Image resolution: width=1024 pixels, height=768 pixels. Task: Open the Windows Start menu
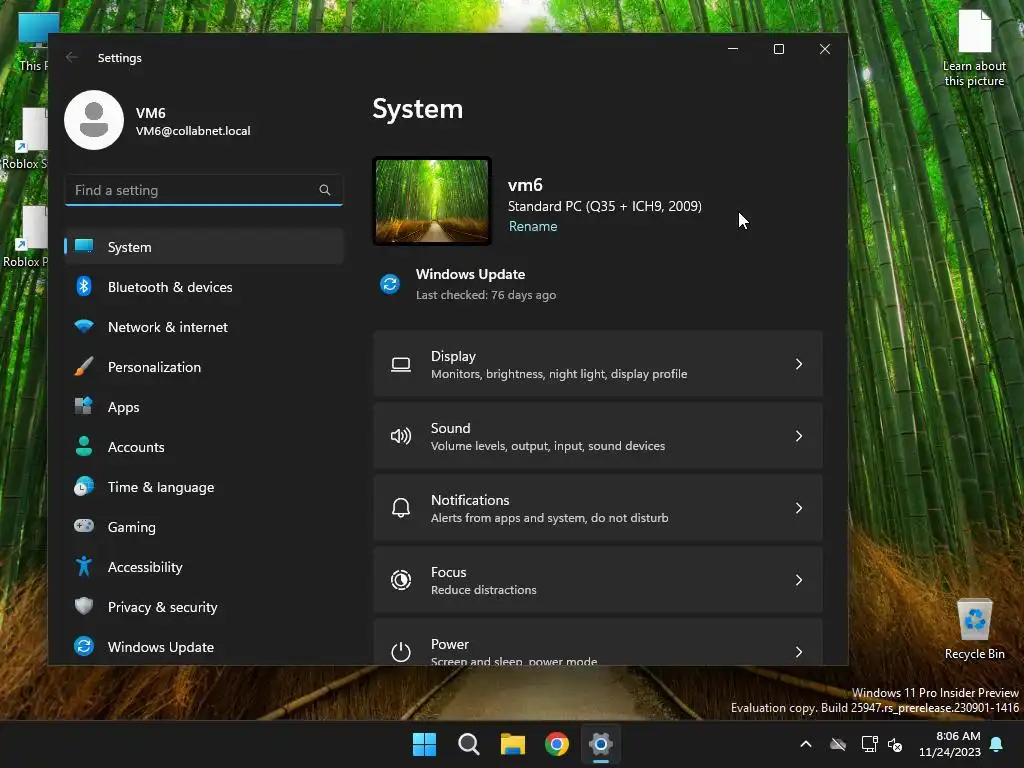coord(424,744)
